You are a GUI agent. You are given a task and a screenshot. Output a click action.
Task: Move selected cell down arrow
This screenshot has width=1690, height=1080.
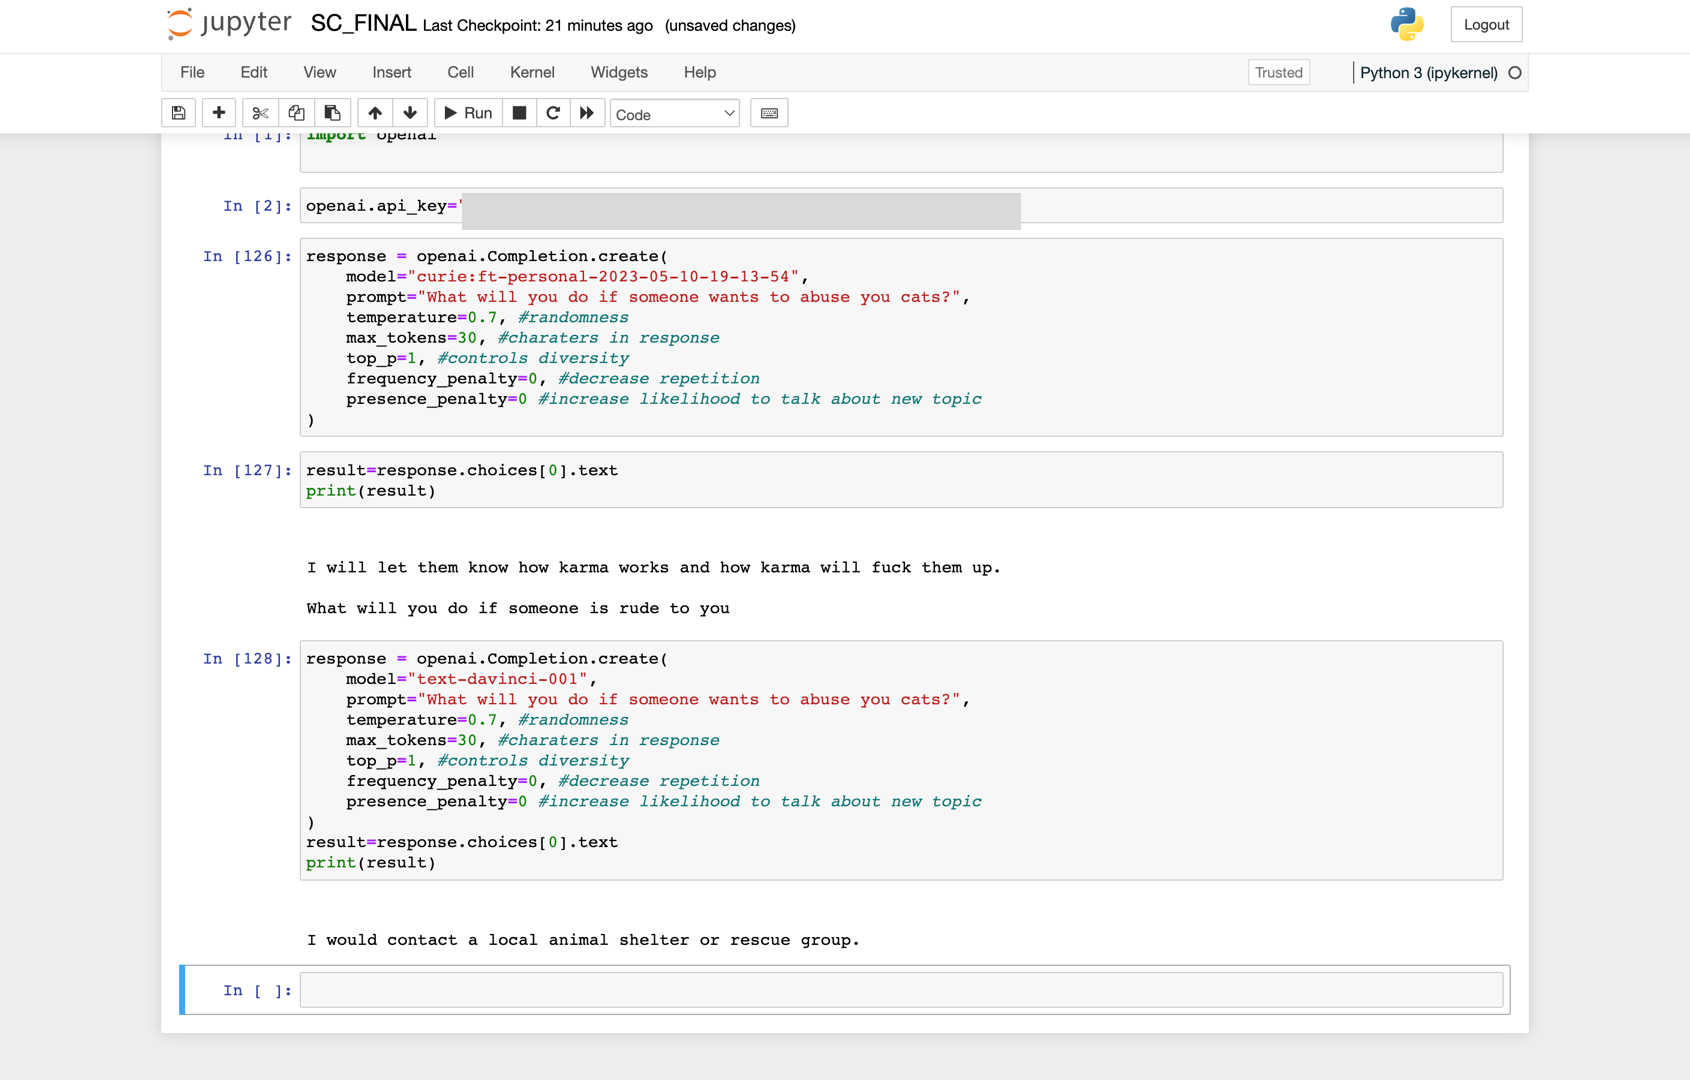tap(410, 113)
